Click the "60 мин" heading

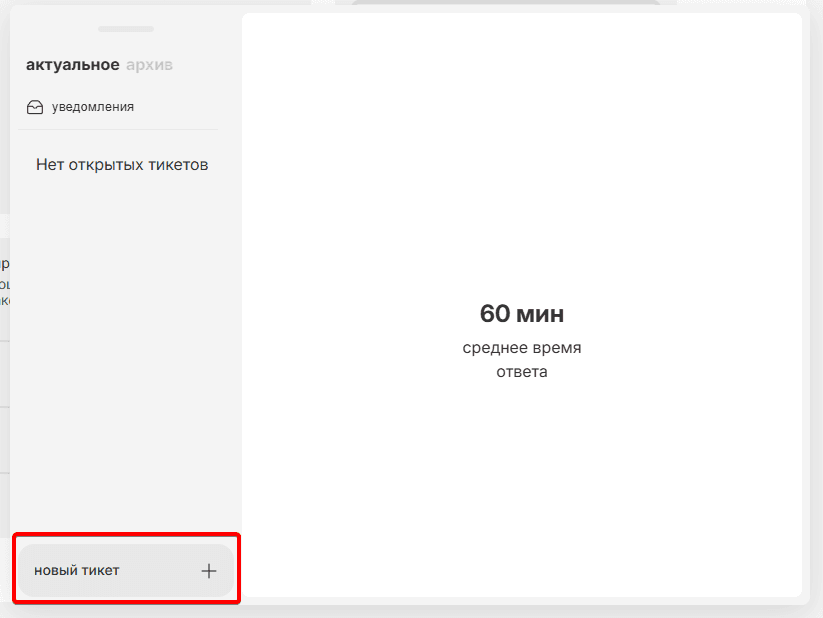521,314
